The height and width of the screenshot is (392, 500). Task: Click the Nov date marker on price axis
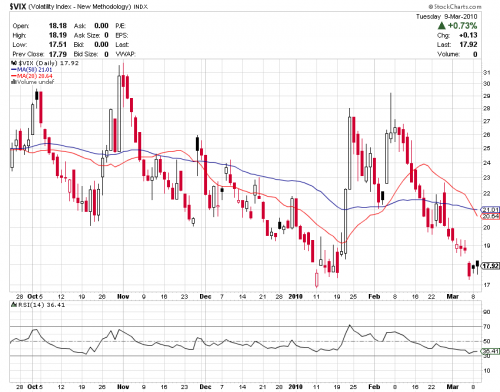[x=123, y=296]
